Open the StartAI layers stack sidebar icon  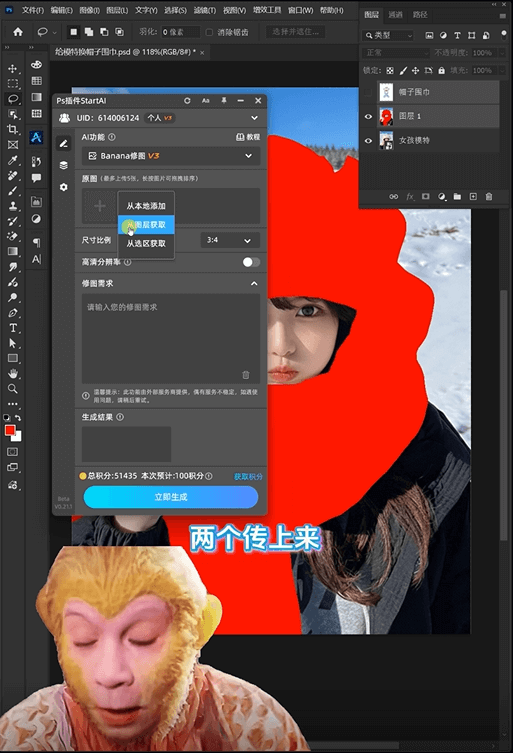pyautogui.click(x=63, y=165)
